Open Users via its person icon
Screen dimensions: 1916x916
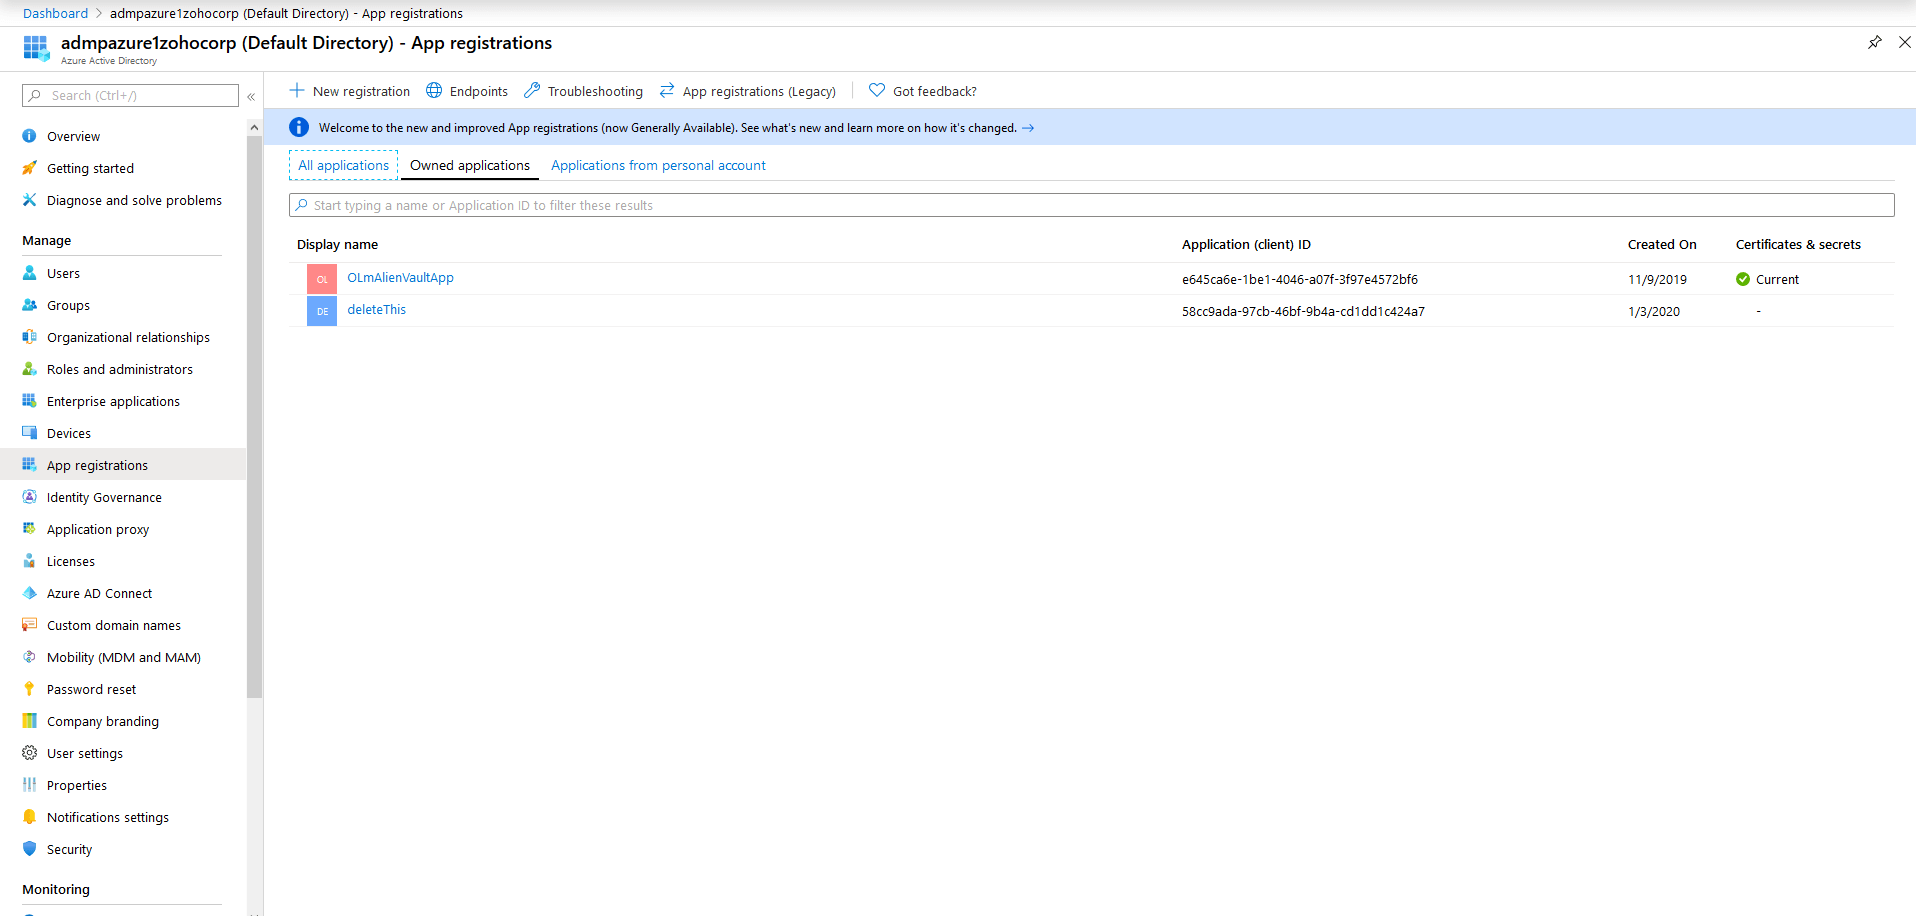click(x=29, y=273)
